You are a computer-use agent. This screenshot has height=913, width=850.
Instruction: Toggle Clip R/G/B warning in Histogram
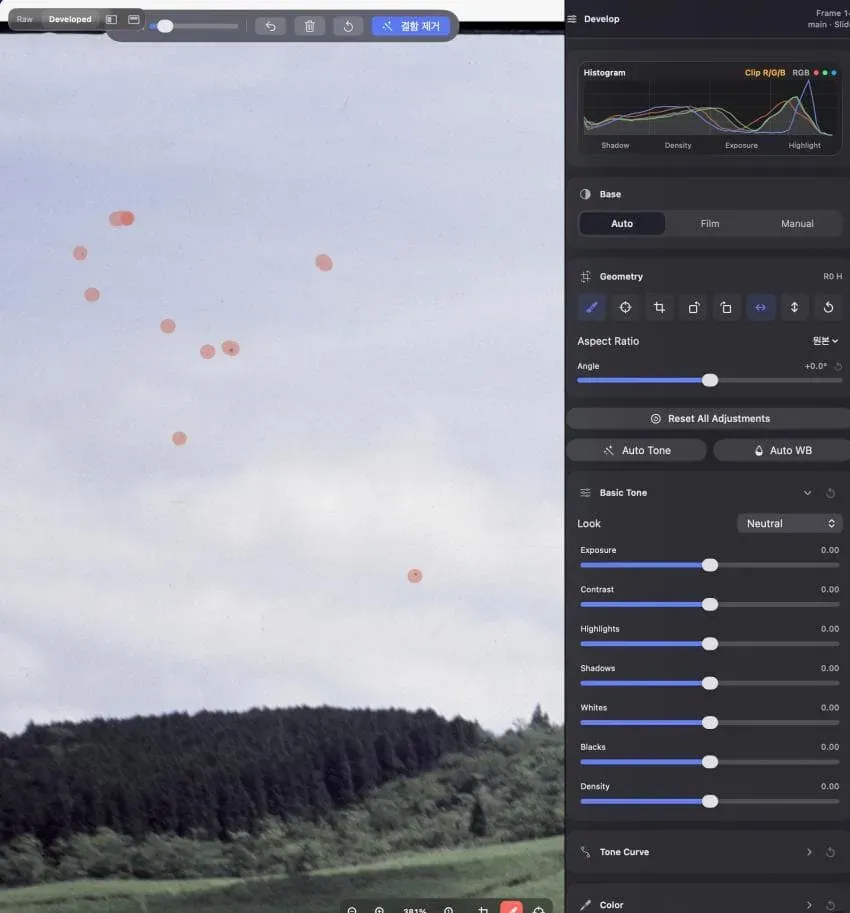(x=764, y=73)
